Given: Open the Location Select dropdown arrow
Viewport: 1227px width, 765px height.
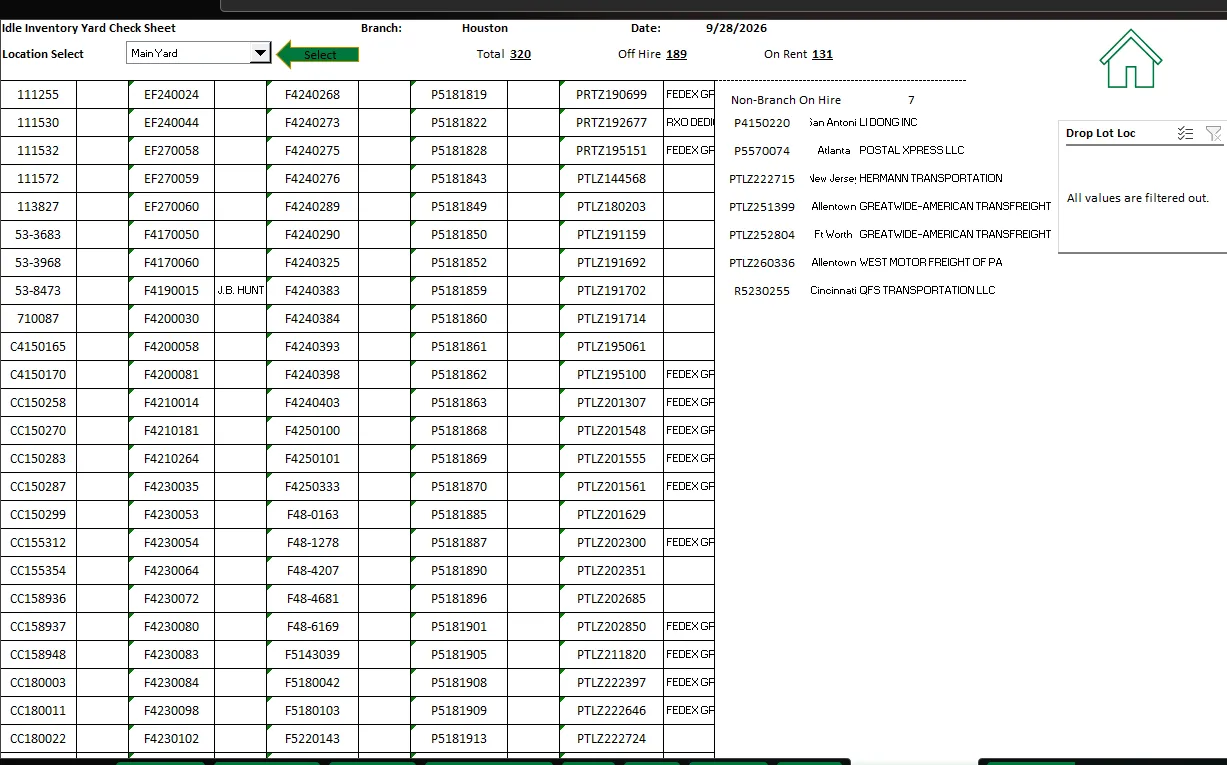Looking at the screenshot, I should pyautogui.click(x=260, y=53).
